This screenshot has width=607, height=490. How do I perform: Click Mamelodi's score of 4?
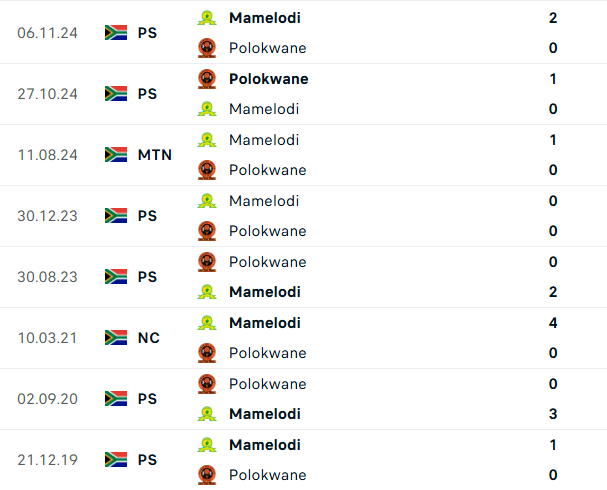click(553, 323)
